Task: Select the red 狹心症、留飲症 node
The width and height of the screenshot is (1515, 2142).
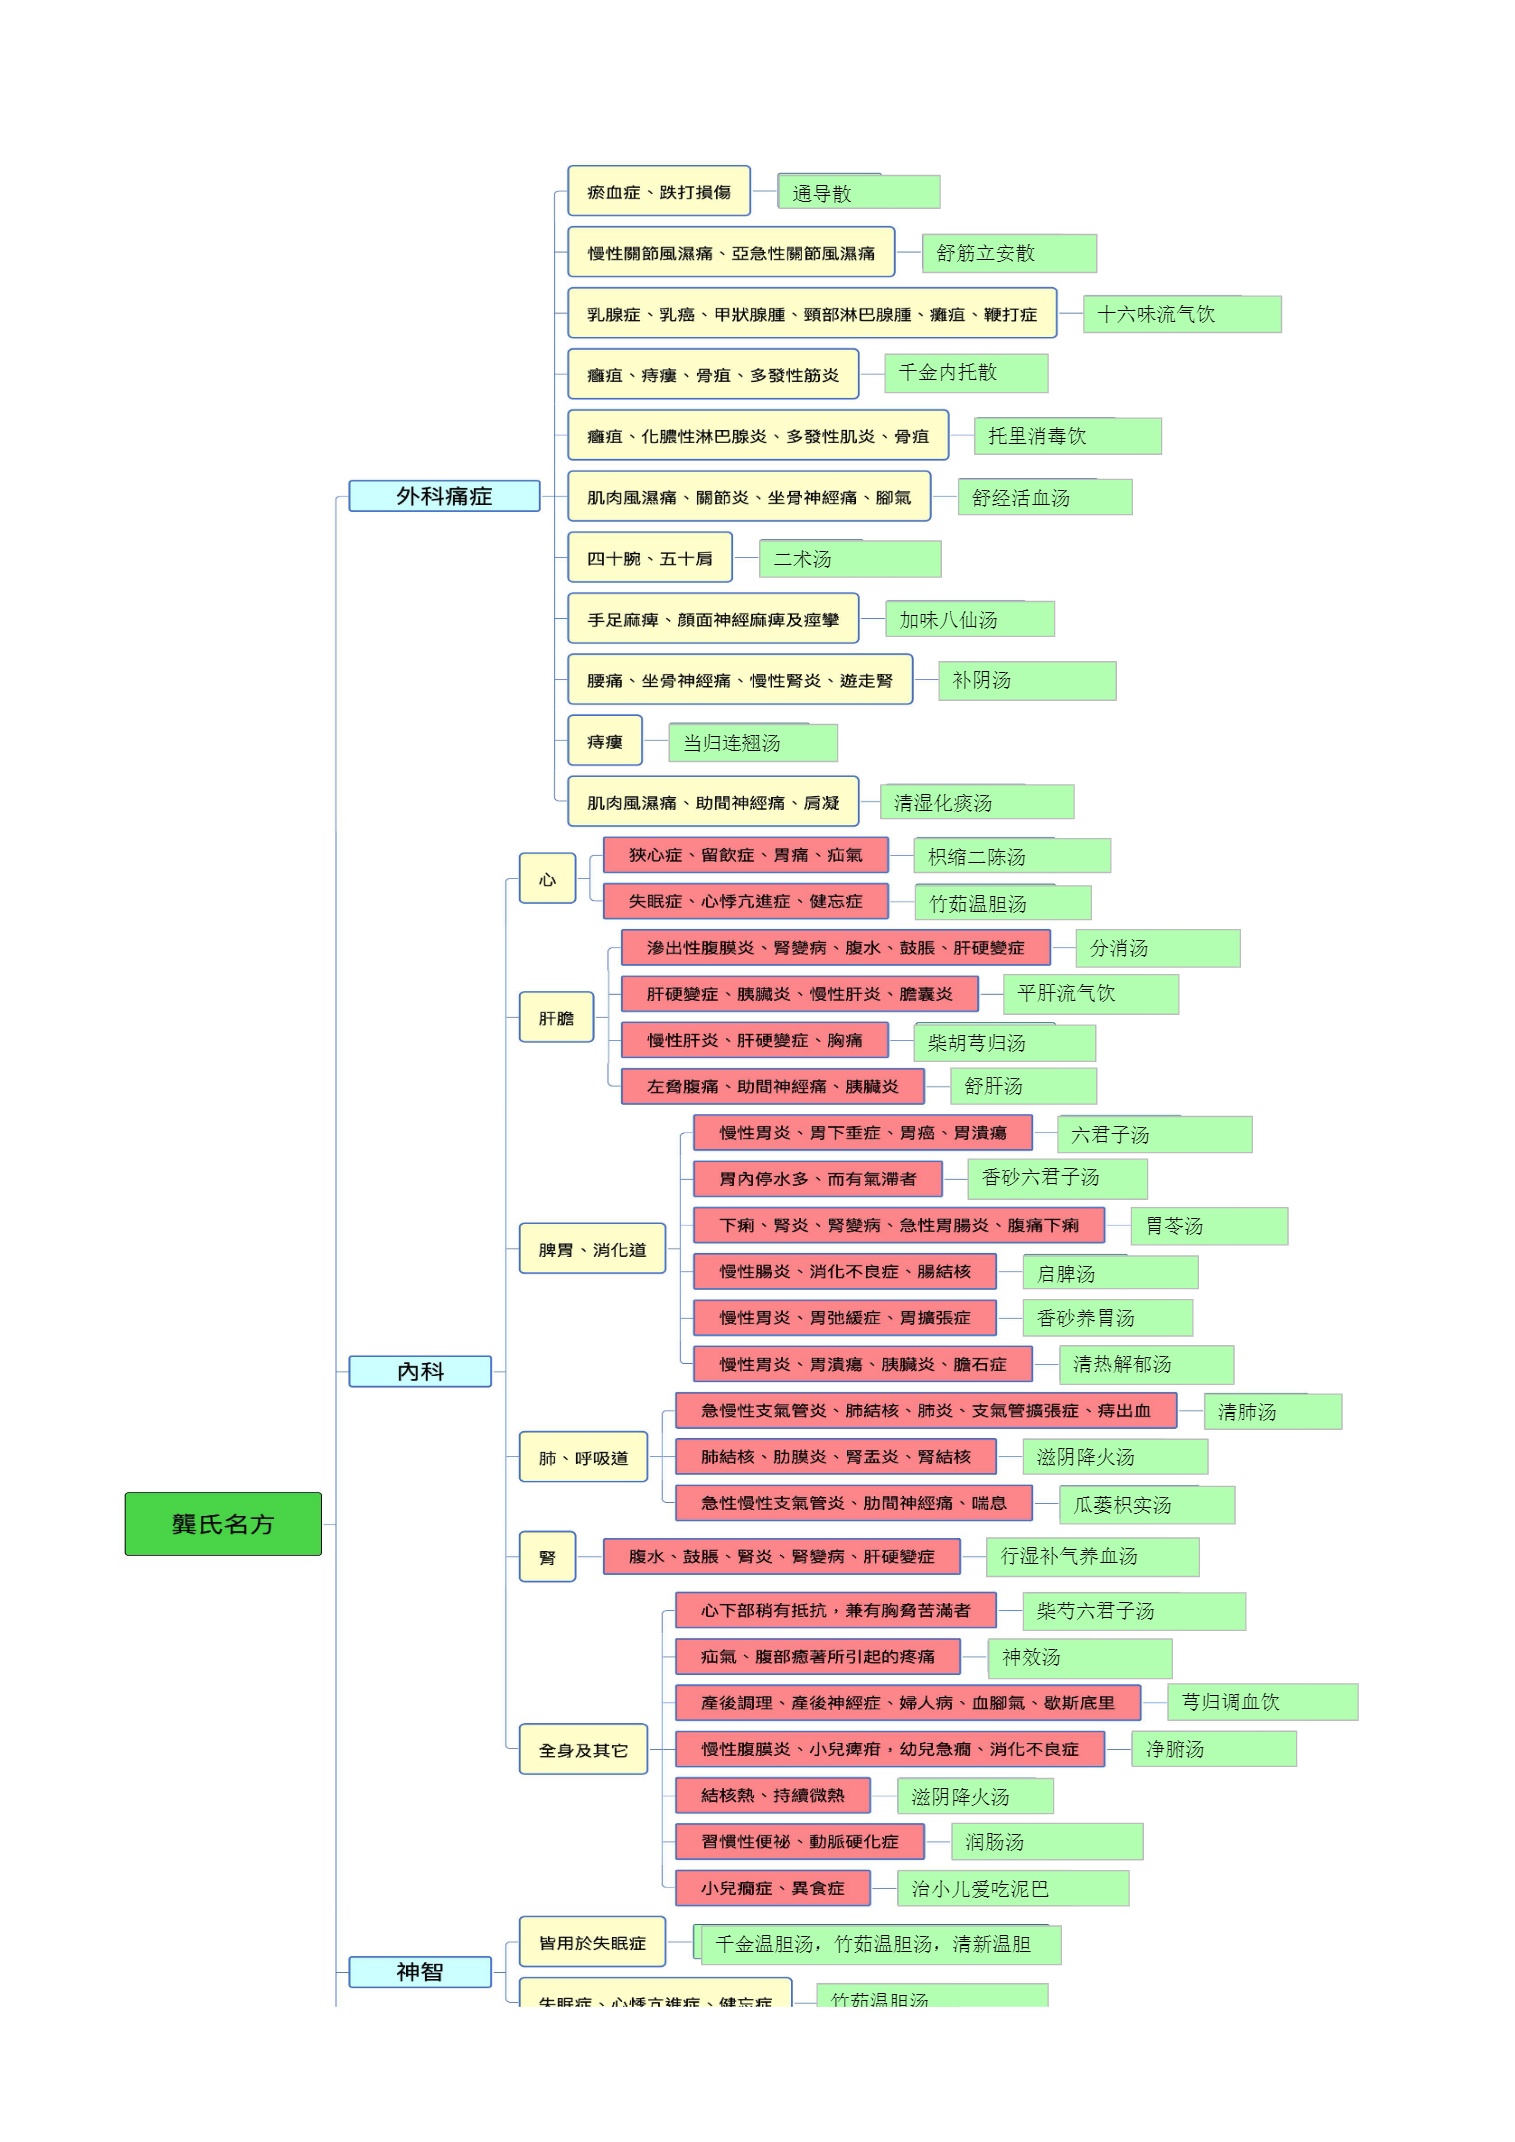Action: tap(746, 855)
